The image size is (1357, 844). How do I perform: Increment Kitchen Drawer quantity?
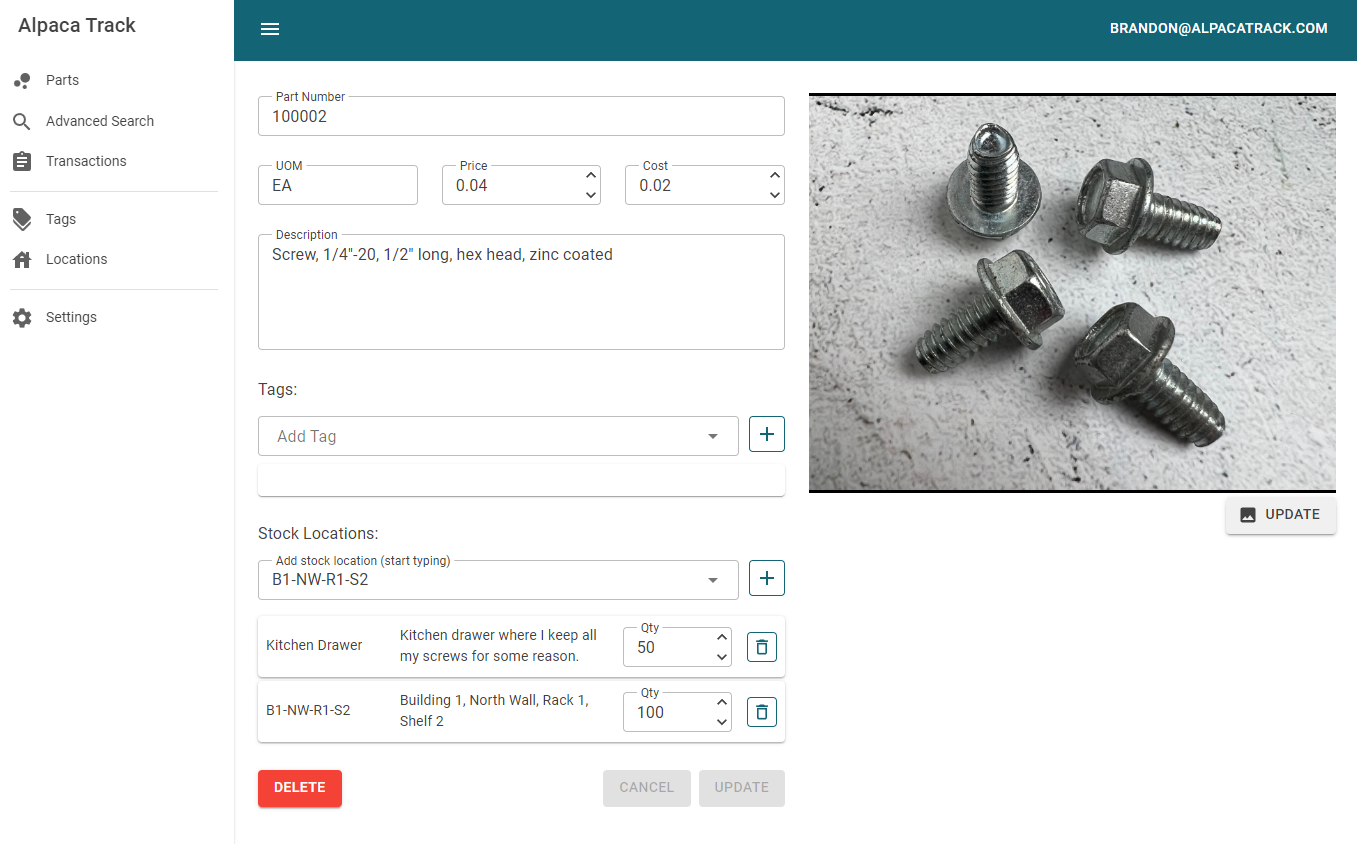point(722,637)
